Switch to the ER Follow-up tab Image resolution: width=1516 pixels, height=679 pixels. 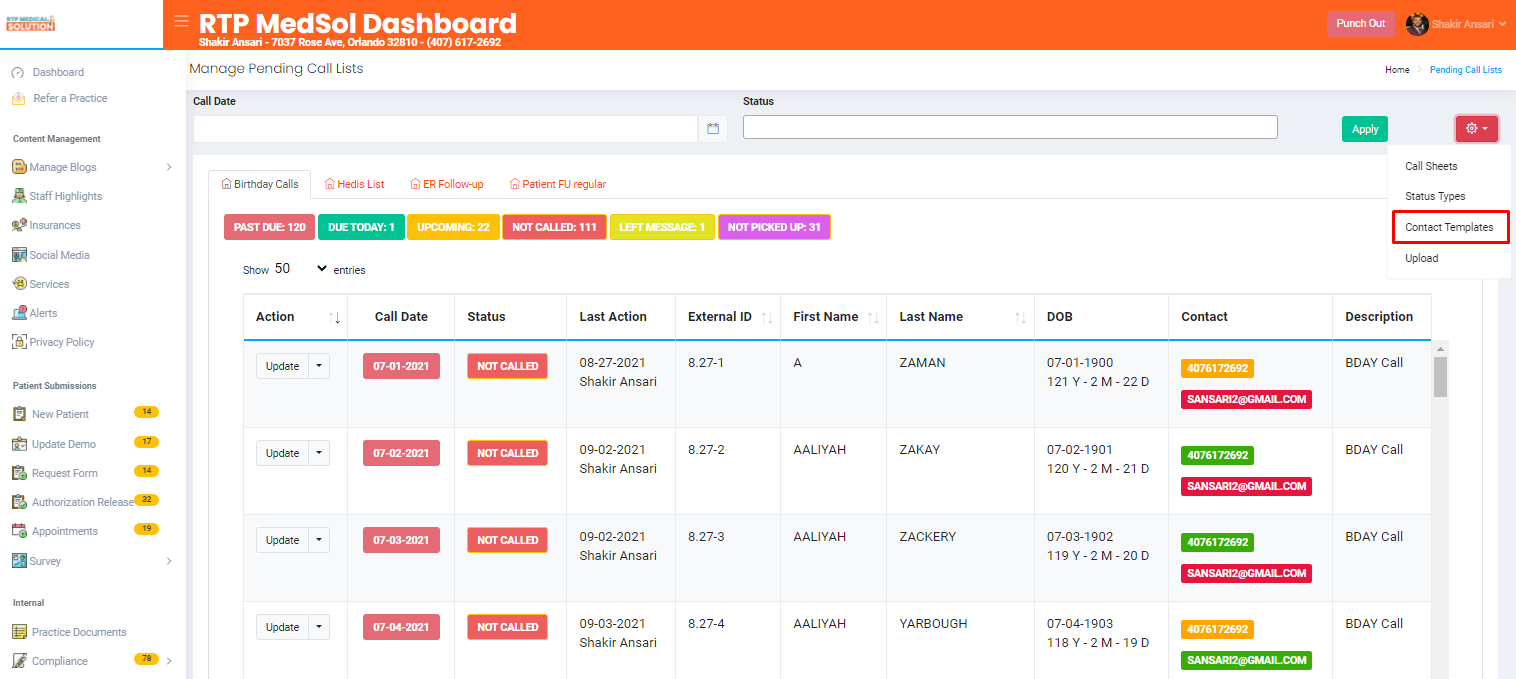coord(447,184)
